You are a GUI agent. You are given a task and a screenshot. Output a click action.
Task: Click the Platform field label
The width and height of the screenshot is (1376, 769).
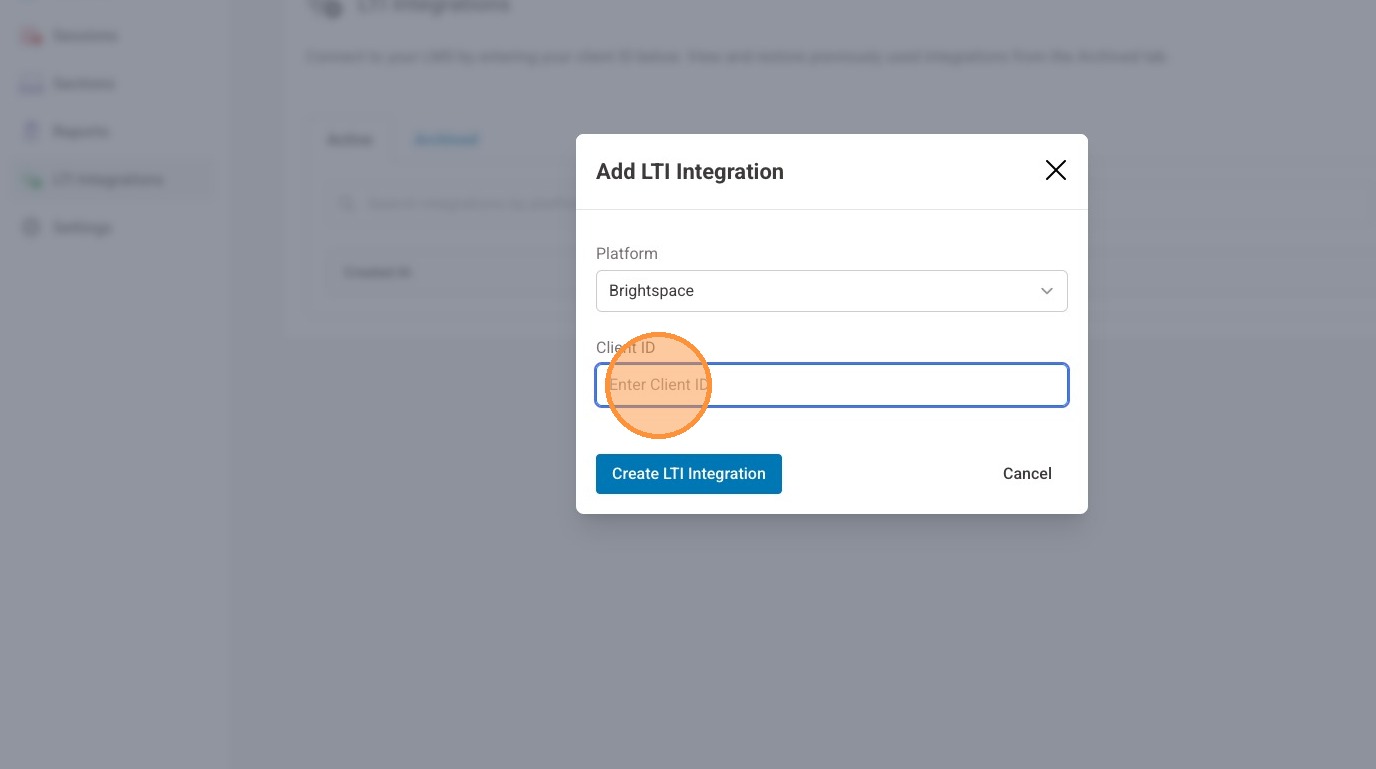[x=627, y=254]
